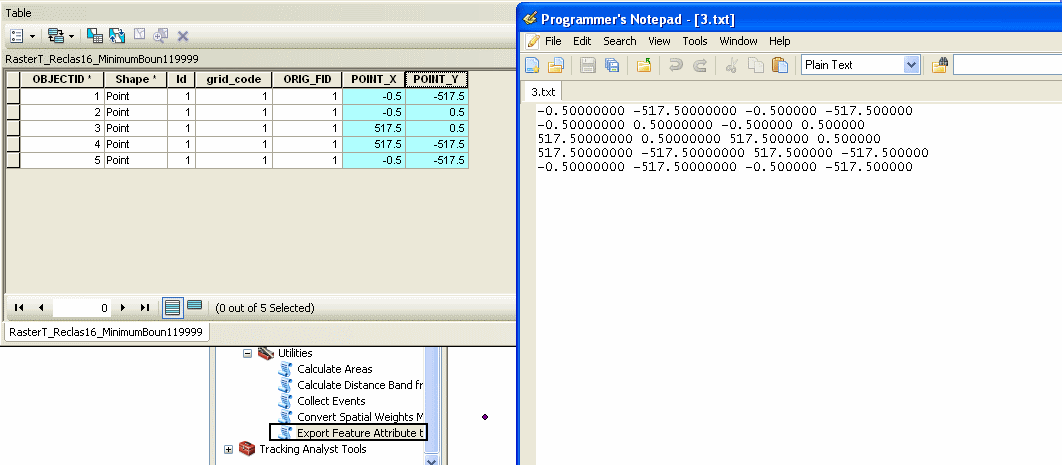Click the Open Project folder icon
Viewport: 1062px width, 465px height.
coord(644,65)
